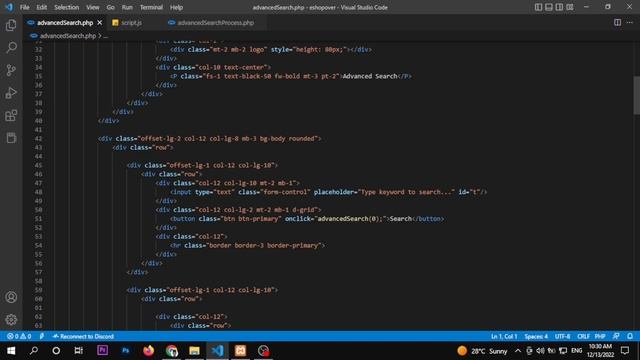Click the icon below Extensions in the activity bar
The image size is (640, 360).
pyautogui.click(x=11, y=138)
